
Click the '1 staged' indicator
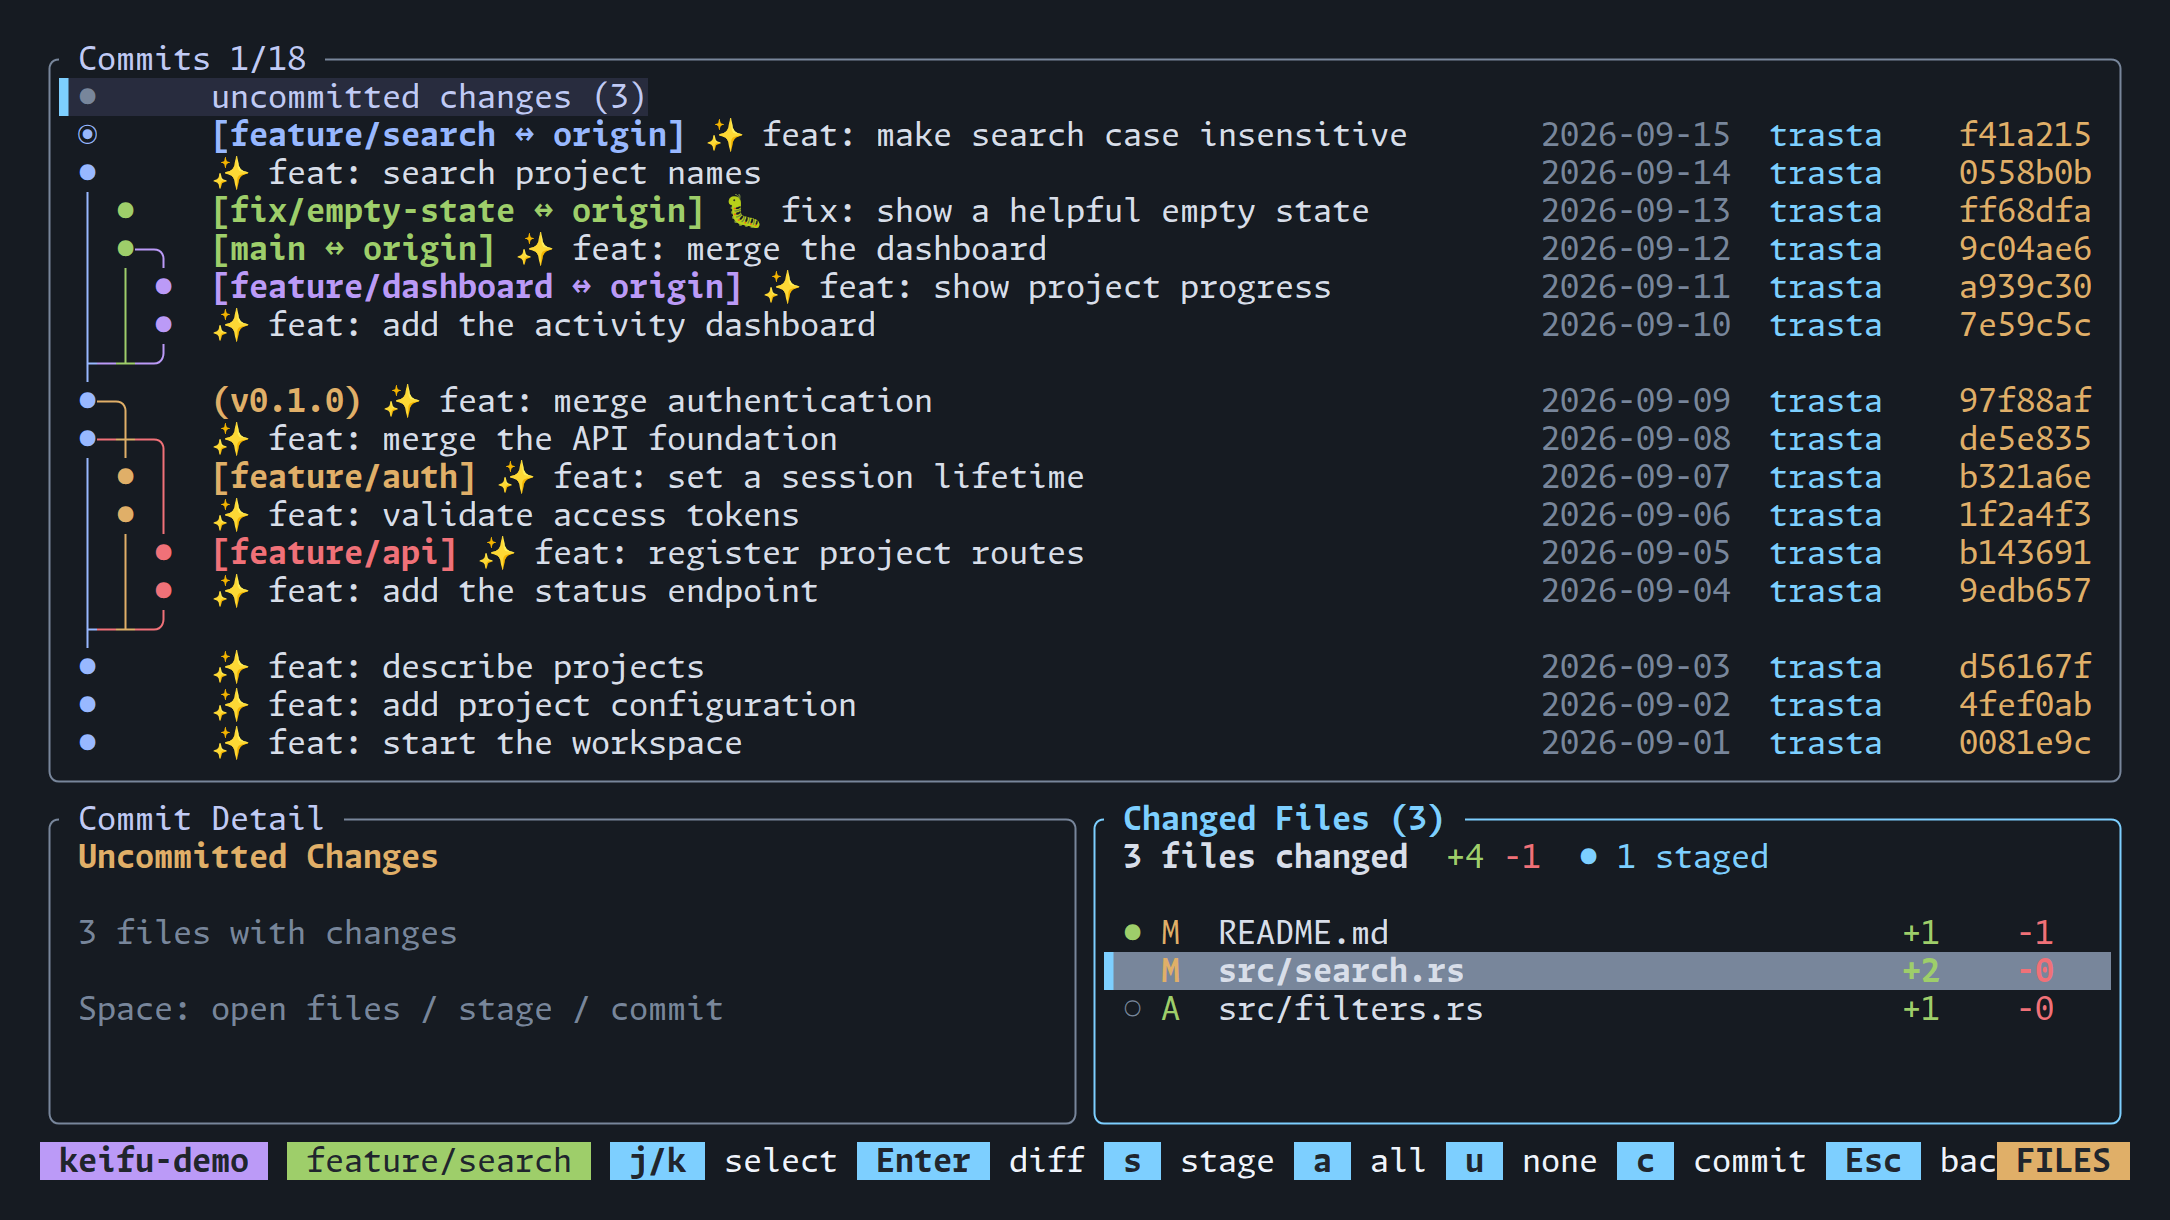(1674, 857)
